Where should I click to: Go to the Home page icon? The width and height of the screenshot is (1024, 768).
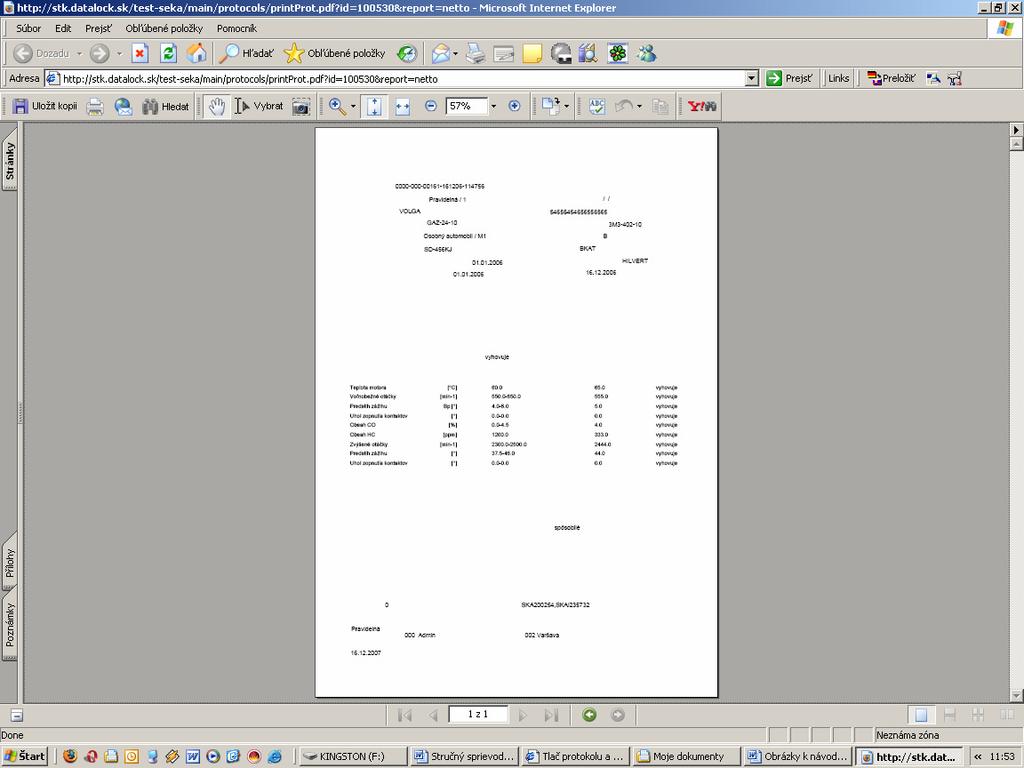pos(196,53)
